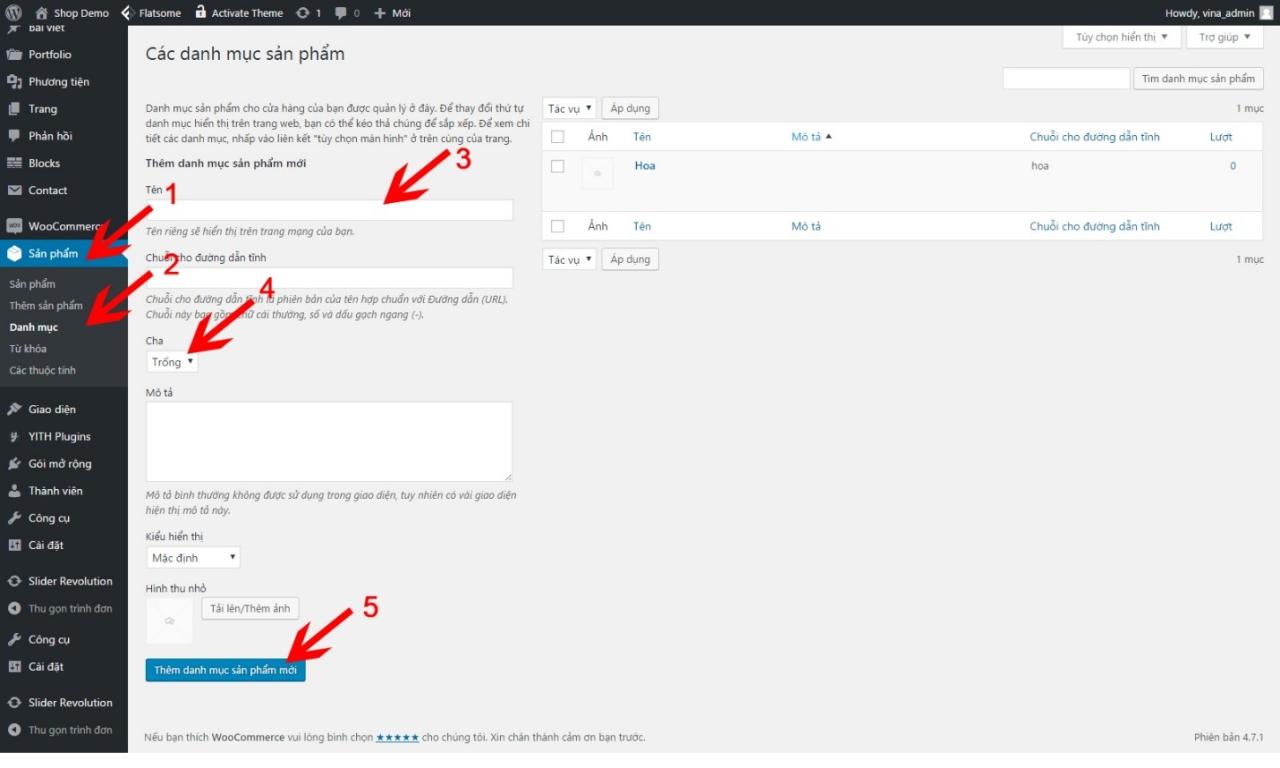Click the WordPress logo icon

click(x=13, y=13)
